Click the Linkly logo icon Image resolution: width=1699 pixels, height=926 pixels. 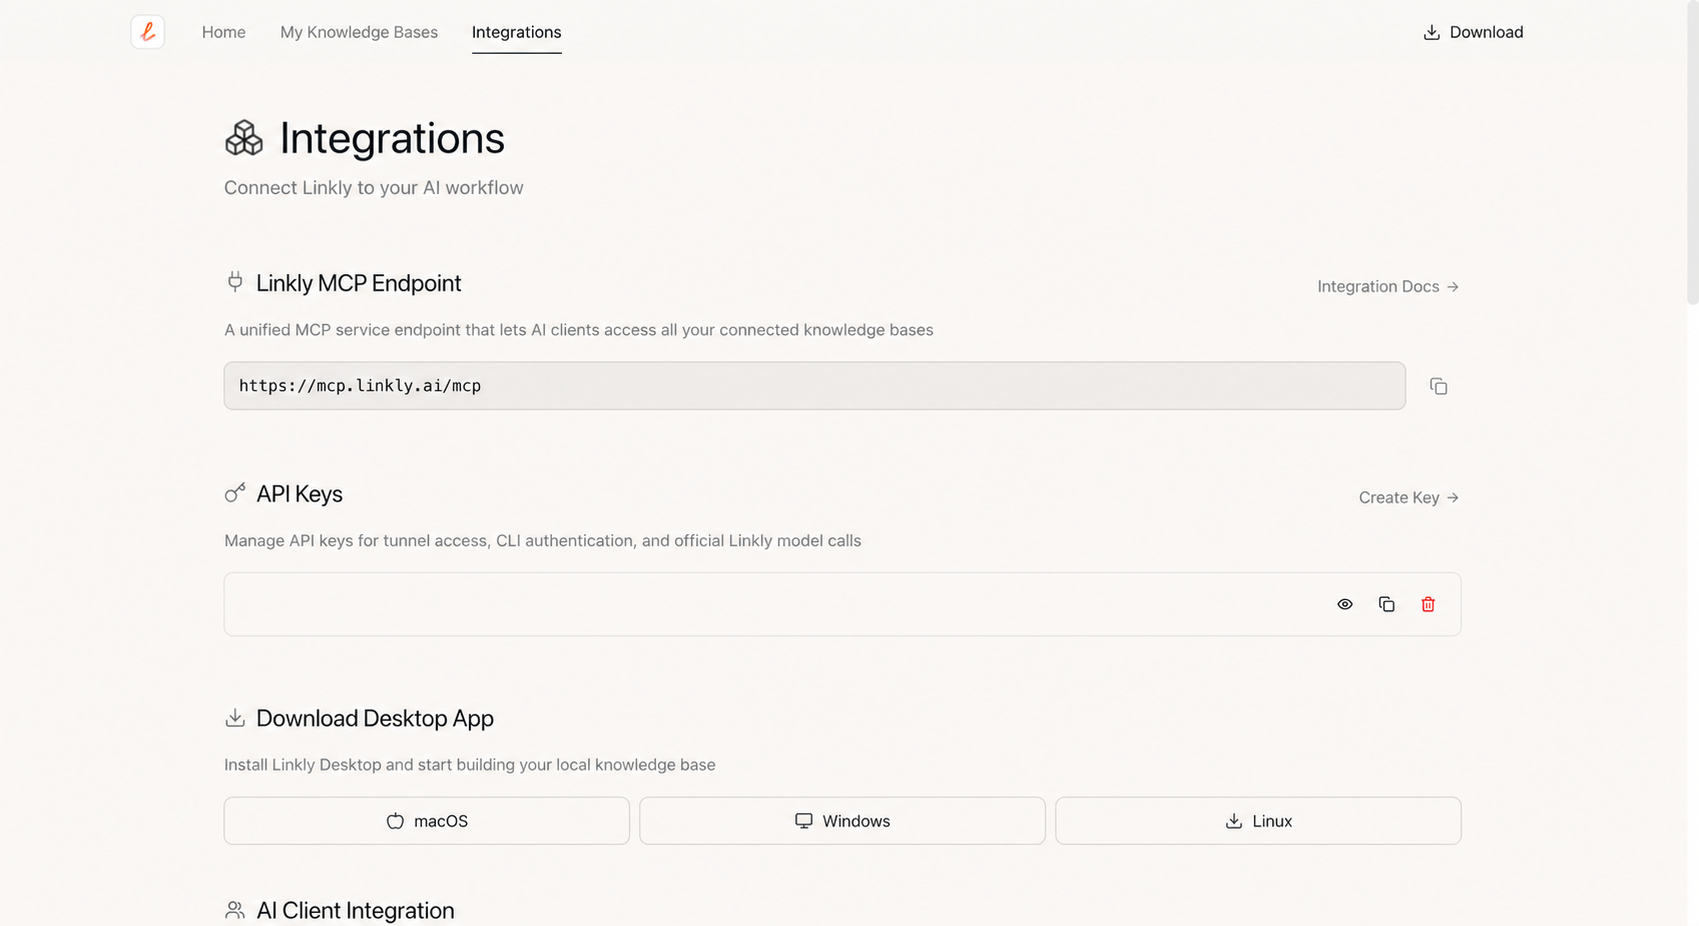[x=147, y=32]
